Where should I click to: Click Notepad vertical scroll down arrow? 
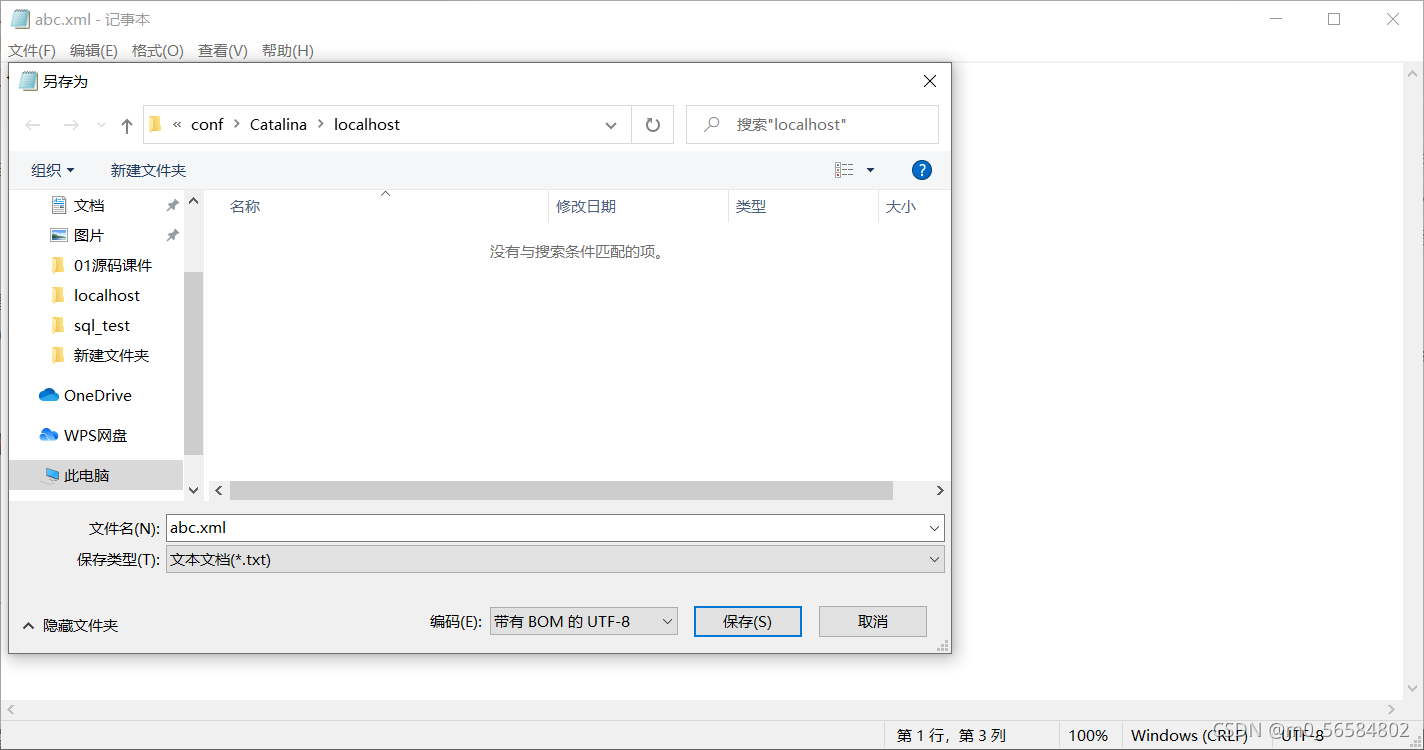[x=1414, y=689]
